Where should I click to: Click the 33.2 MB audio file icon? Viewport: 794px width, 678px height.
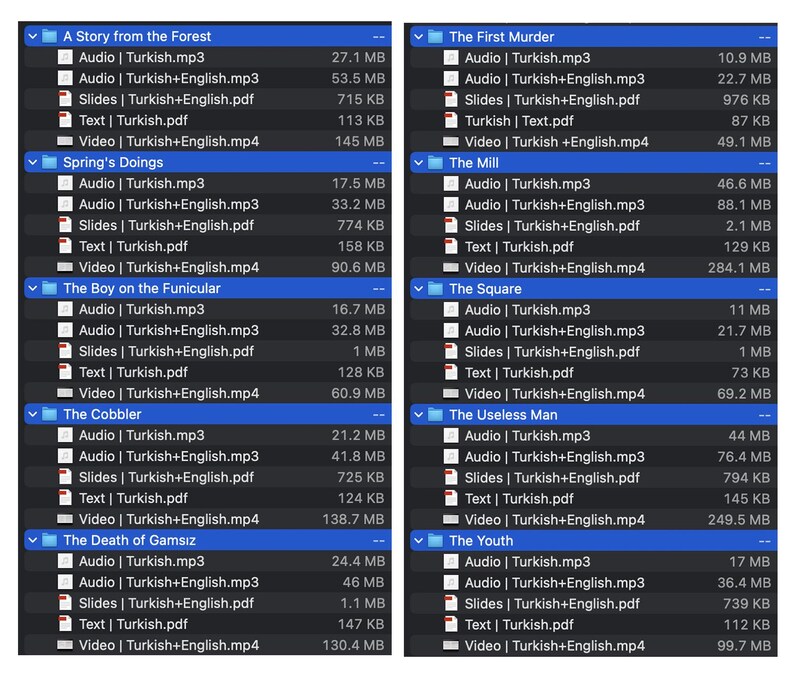point(65,205)
